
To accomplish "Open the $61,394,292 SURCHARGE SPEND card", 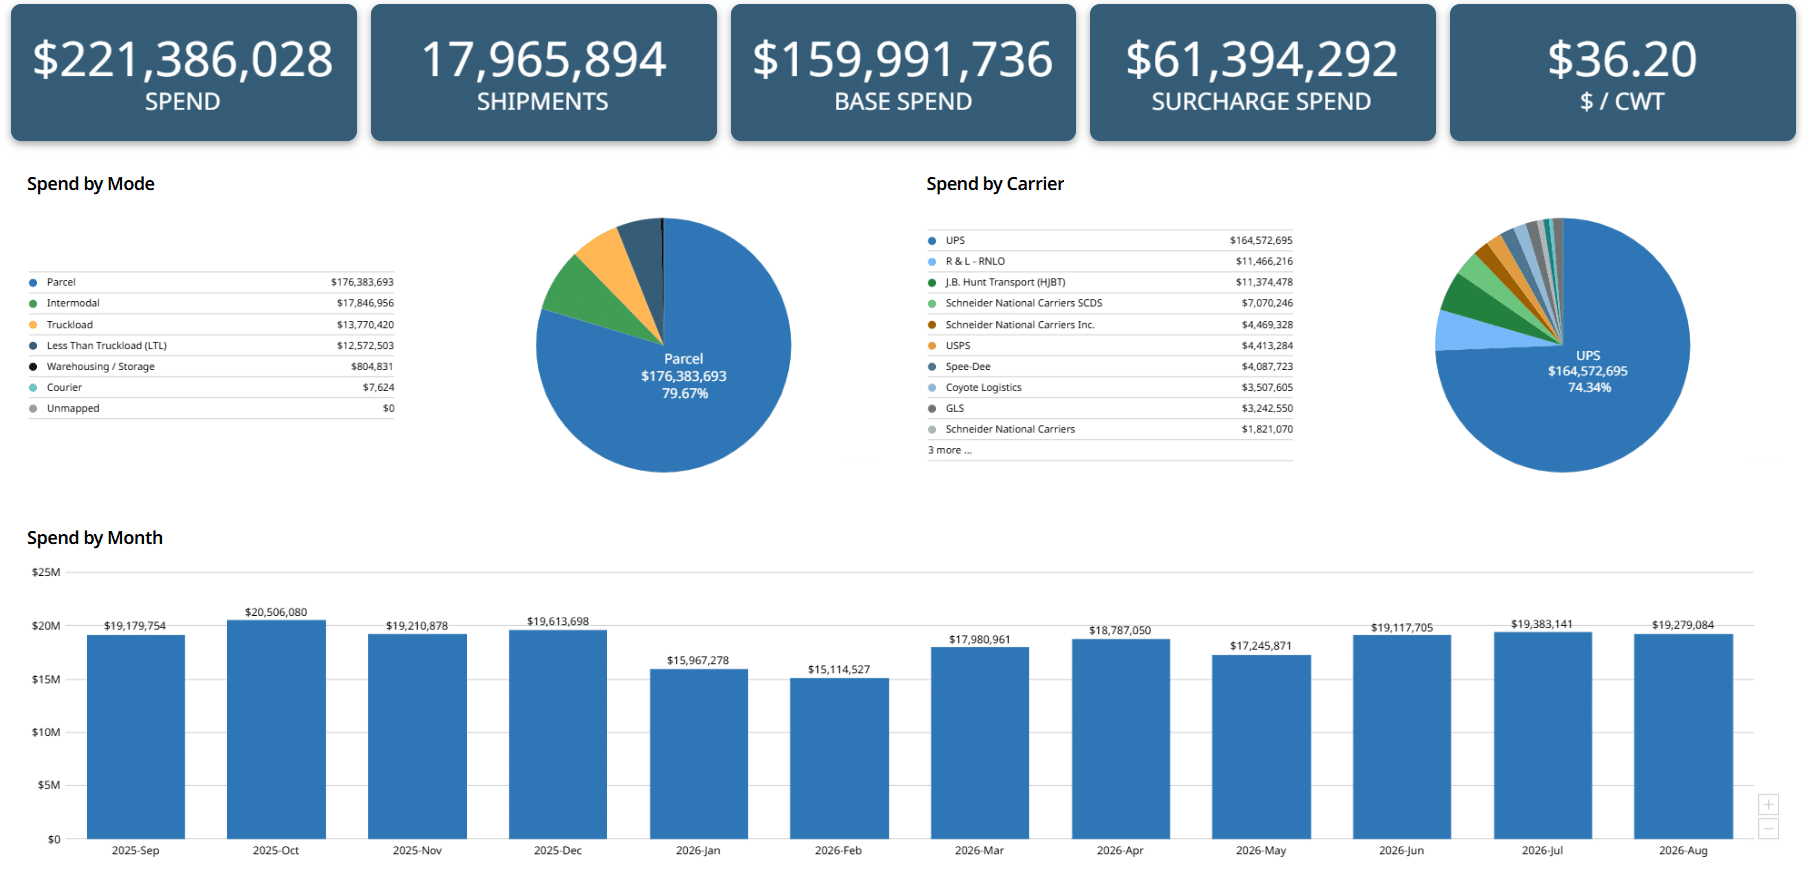I will [1262, 72].
